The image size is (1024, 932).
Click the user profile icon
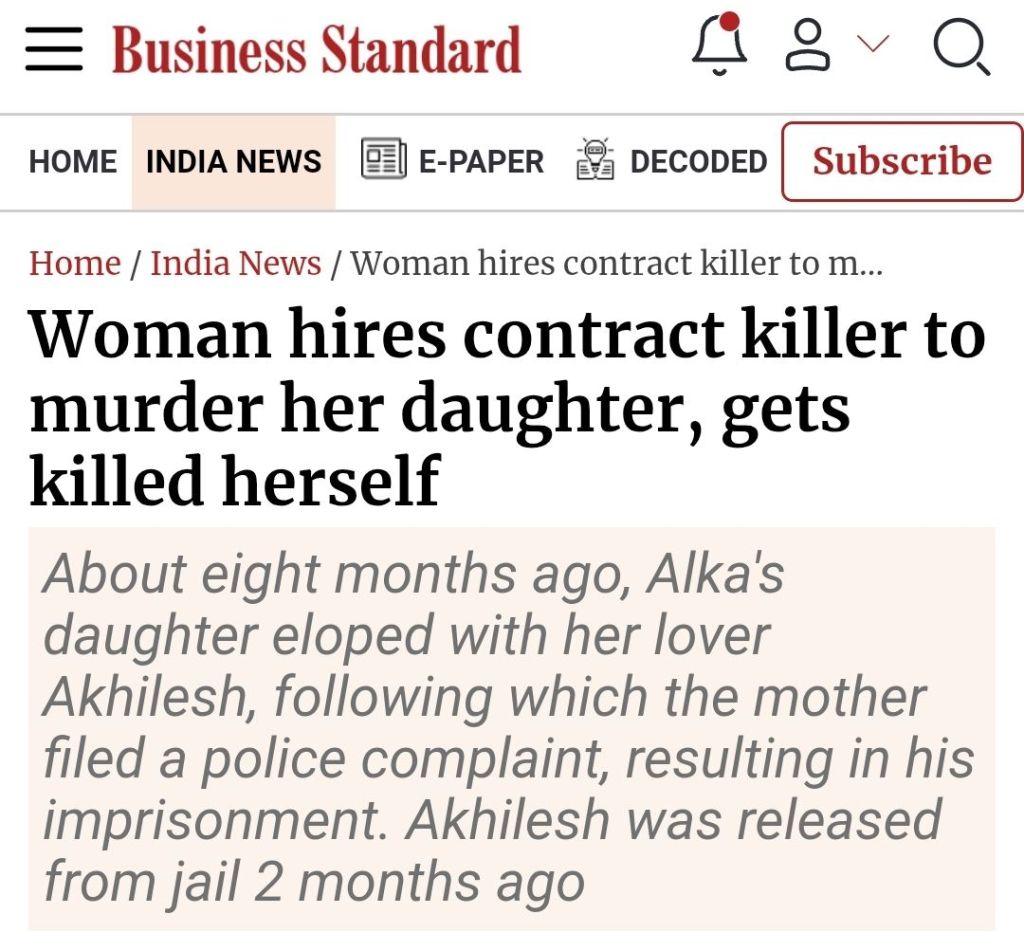click(809, 47)
